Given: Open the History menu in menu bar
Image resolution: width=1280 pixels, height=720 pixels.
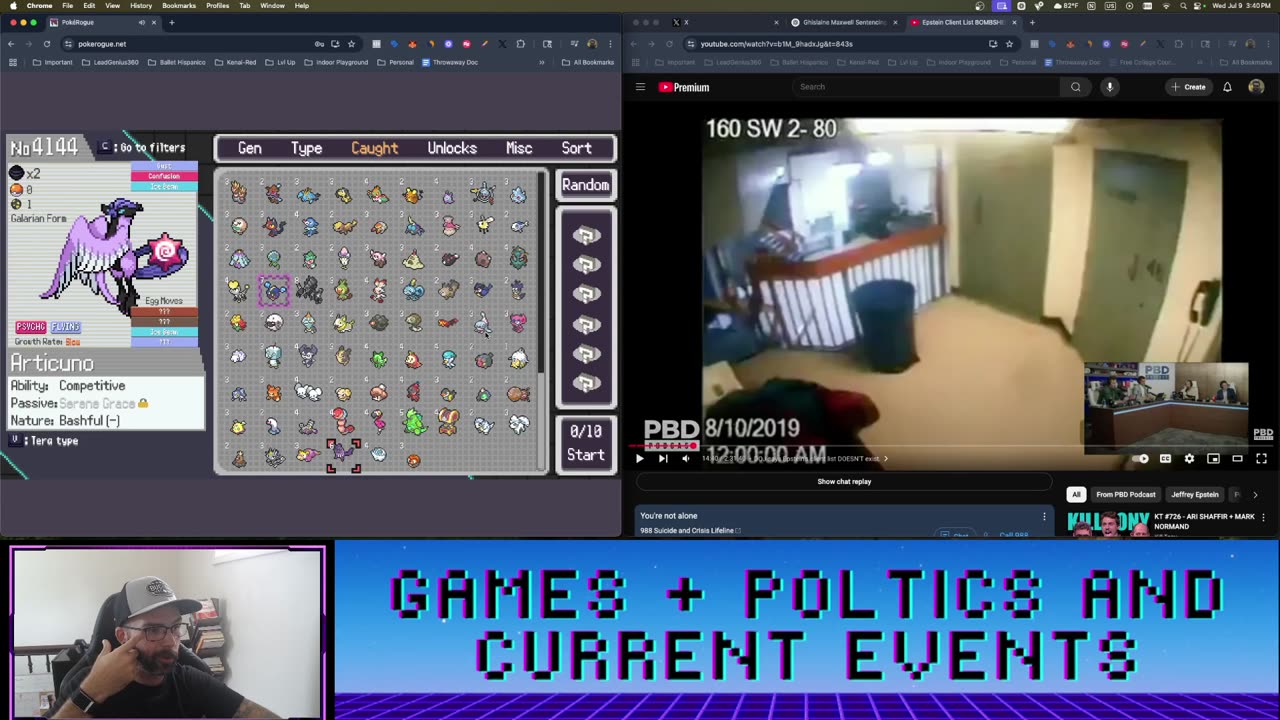Looking at the screenshot, I should click(x=141, y=6).
